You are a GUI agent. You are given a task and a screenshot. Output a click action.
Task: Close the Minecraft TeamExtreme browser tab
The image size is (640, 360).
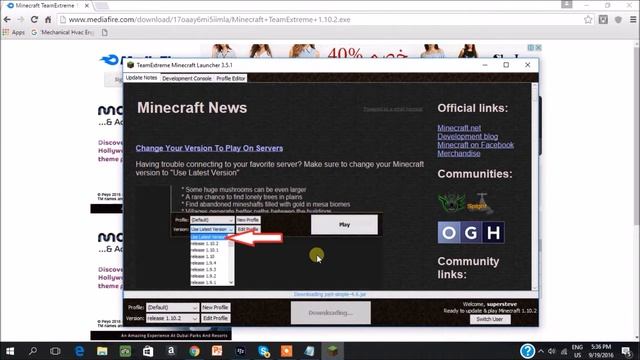coord(87,6)
